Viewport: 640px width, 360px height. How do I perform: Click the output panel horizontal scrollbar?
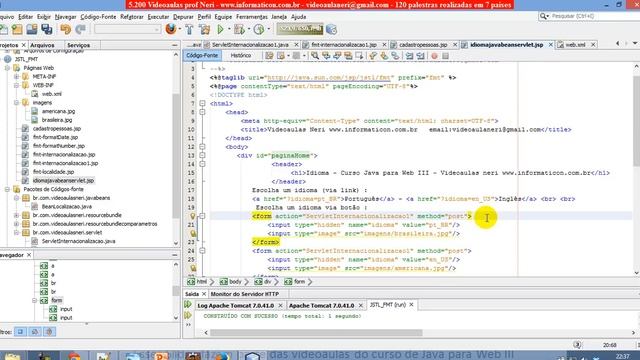316,333
